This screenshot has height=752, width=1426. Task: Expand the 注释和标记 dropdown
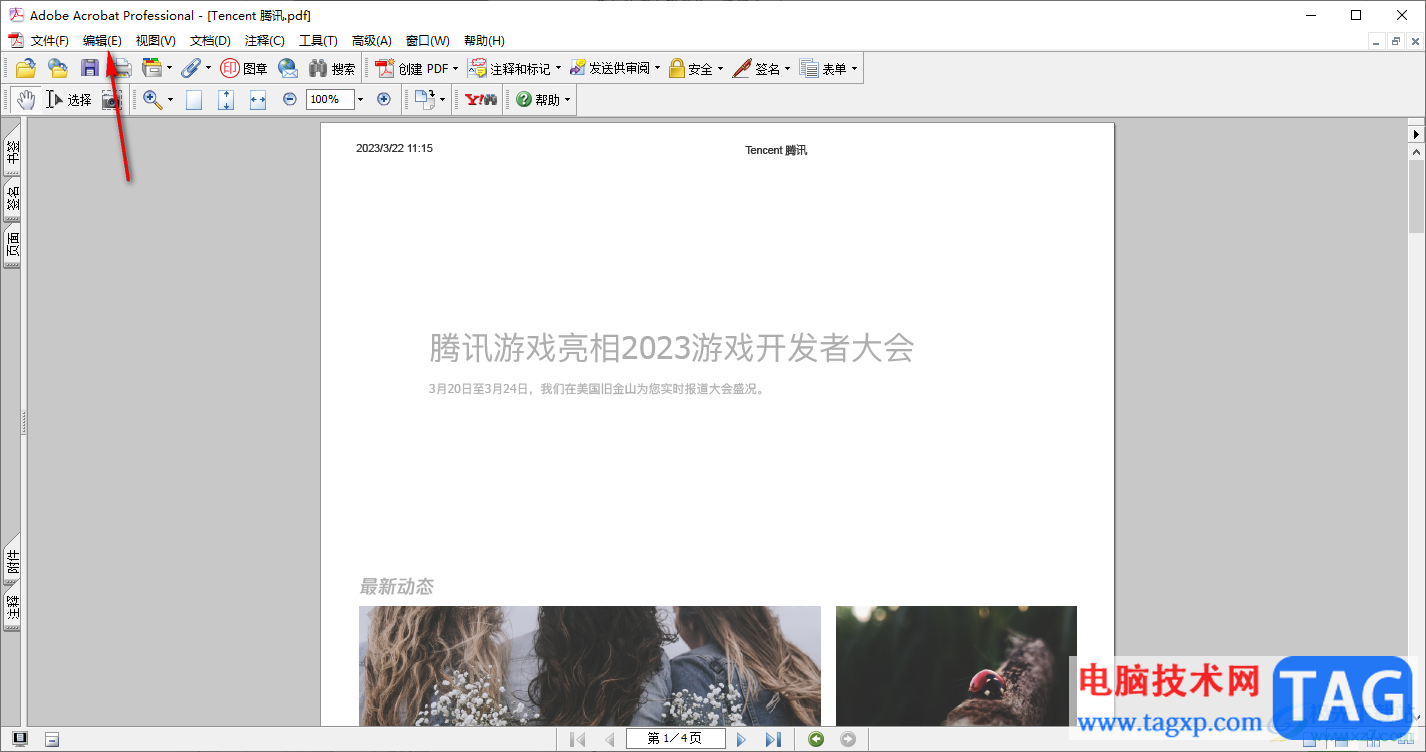(x=558, y=69)
